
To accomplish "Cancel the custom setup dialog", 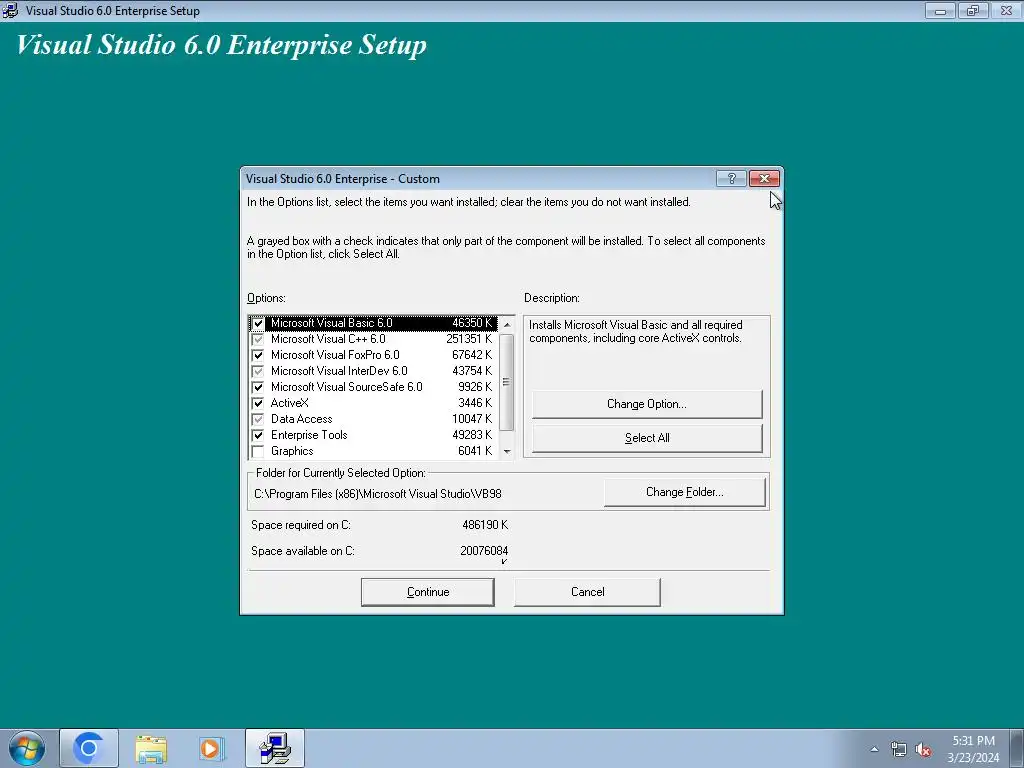I will (x=587, y=592).
